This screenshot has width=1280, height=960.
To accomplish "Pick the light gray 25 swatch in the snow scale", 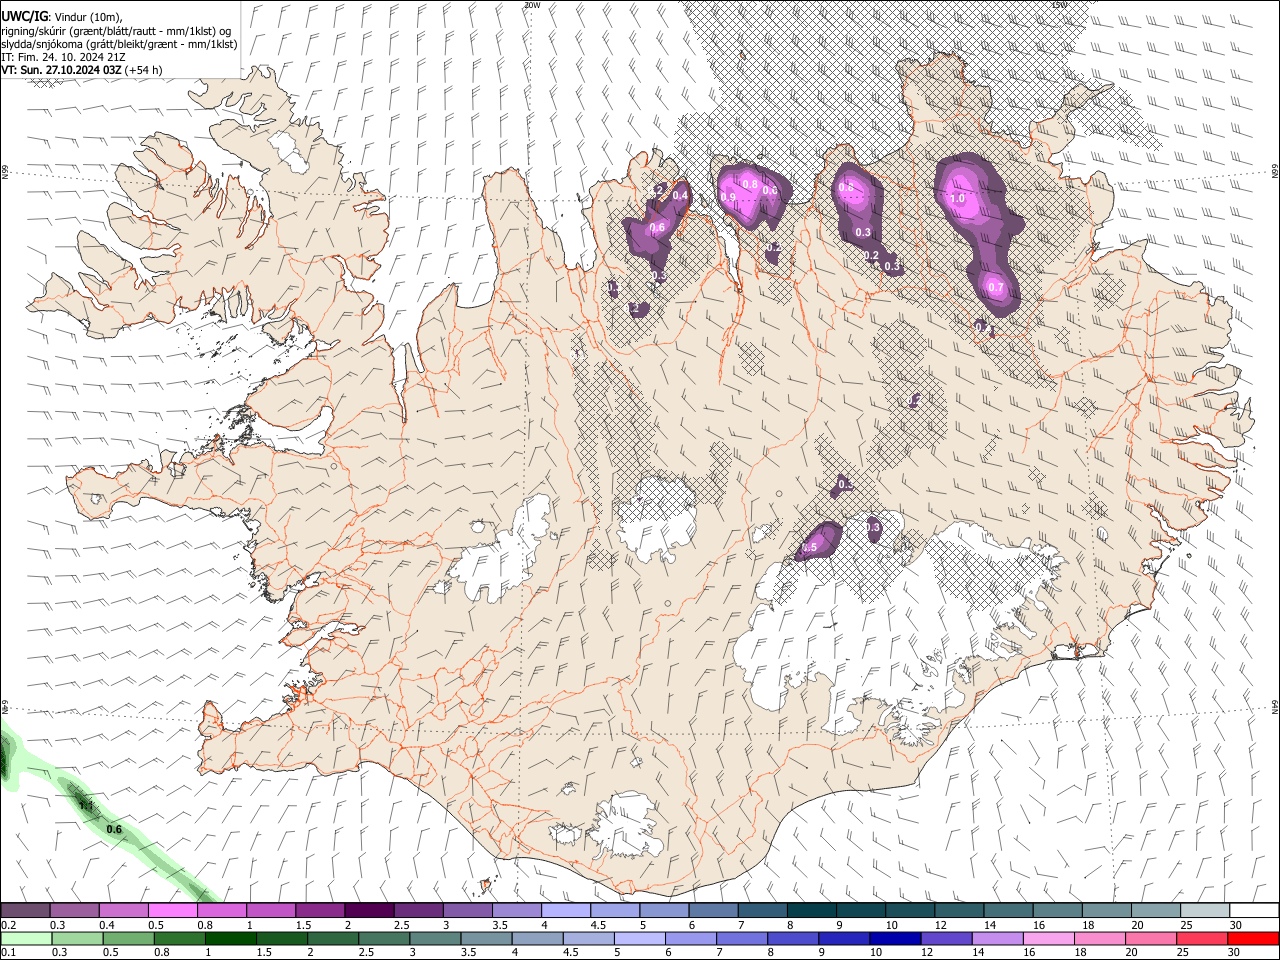I will [x=1204, y=910].
